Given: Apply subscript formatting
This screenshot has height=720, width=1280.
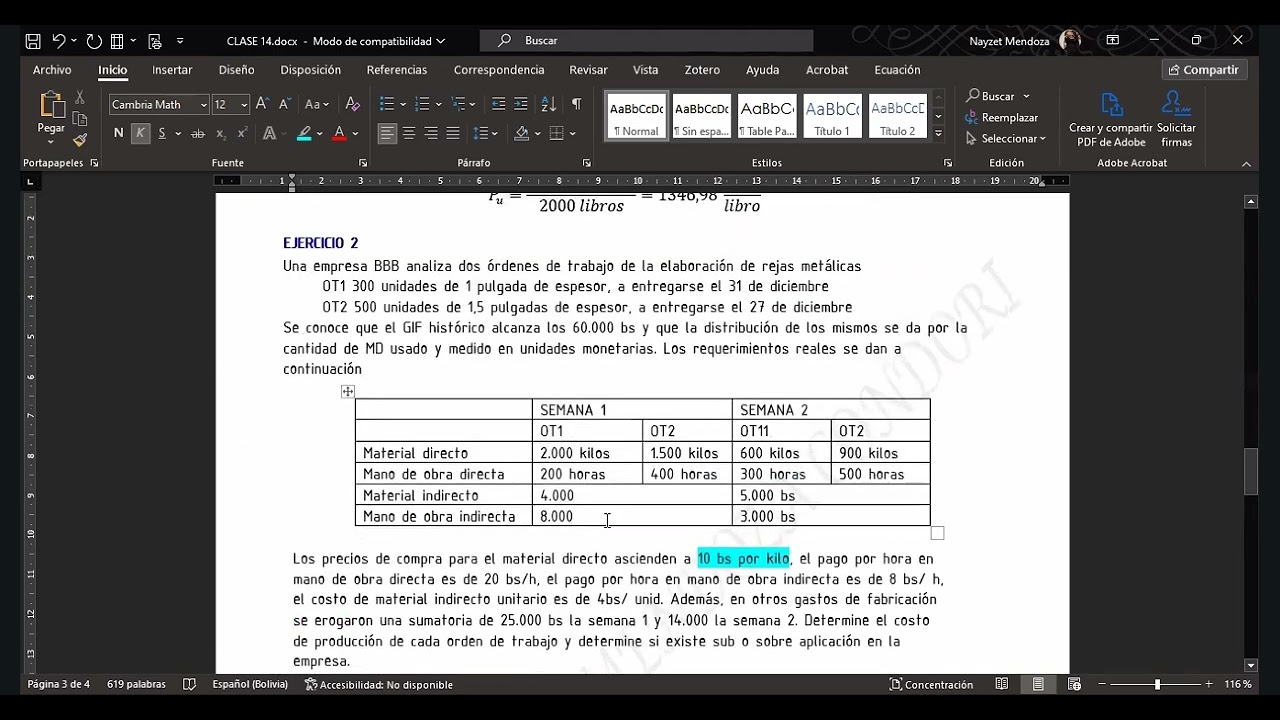Looking at the screenshot, I should [x=220, y=133].
